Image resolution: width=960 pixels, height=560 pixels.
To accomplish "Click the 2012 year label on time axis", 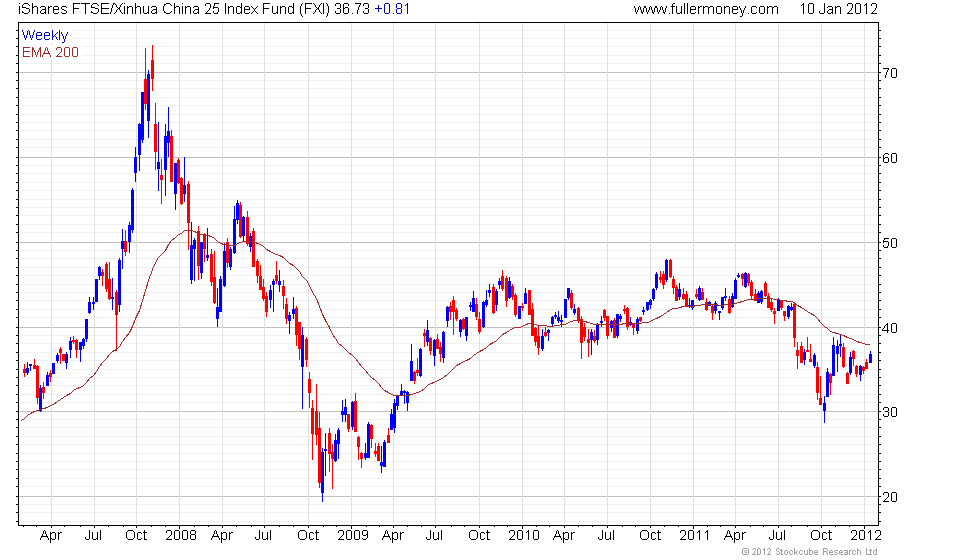I will coord(866,536).
